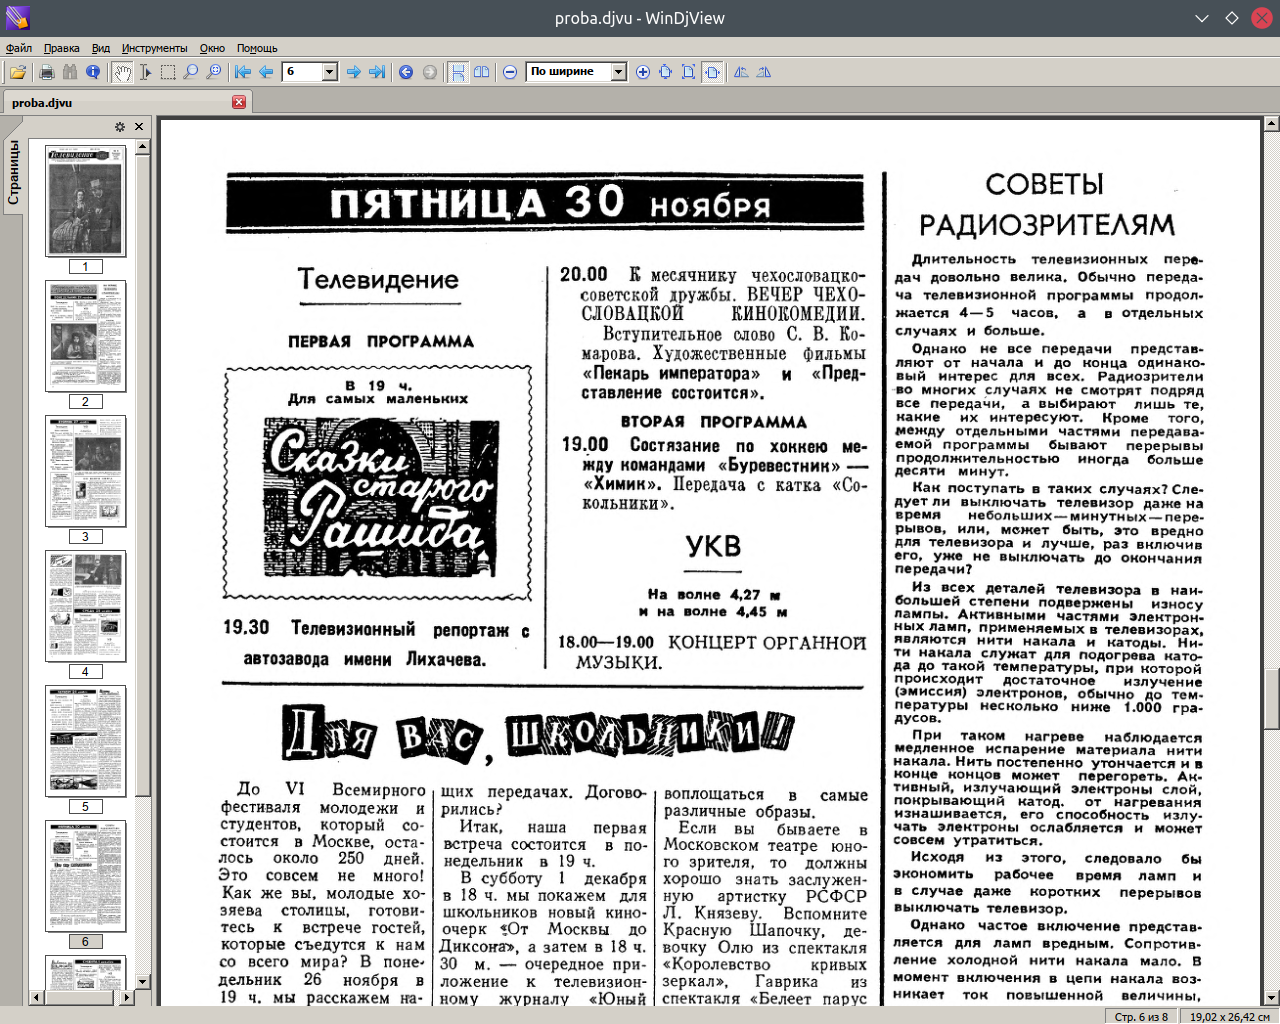The image size is (1280, 1024).
Task: Minimize window via title bar chevron
Action: 1202,18
